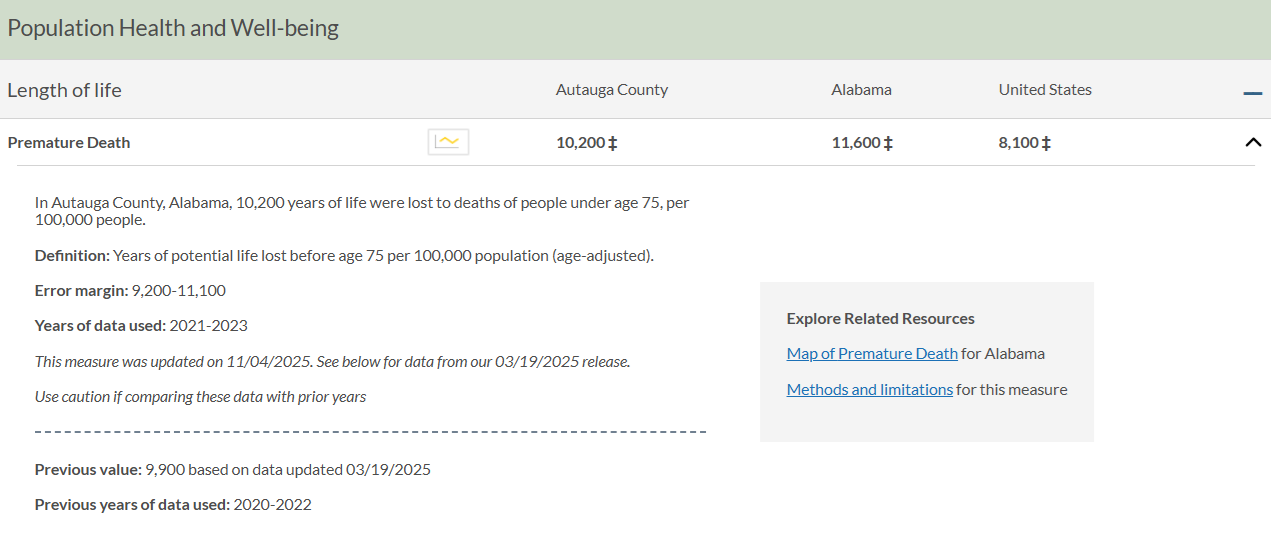Select the Autauga County column header
Image resolution: width=1271 pixels, height=543 pixels.
click(x=611, y=90)
